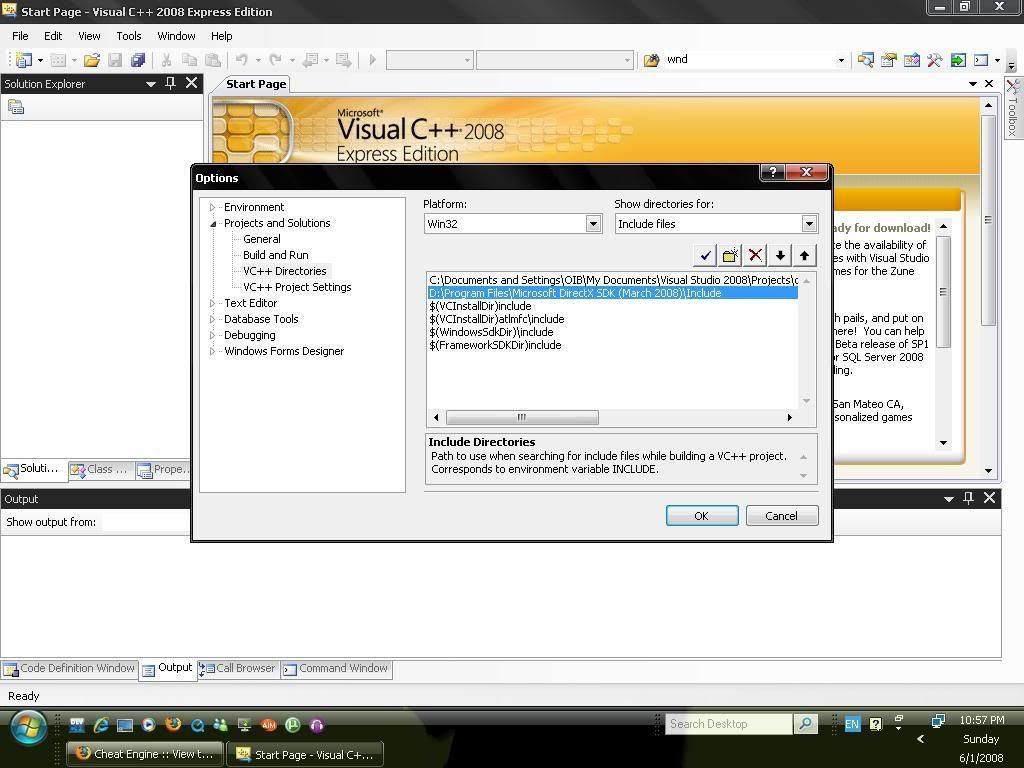This screenshot has height=768, width=1024.
Task: Move selected directory up with arrow icon
Action: [805, 255]
